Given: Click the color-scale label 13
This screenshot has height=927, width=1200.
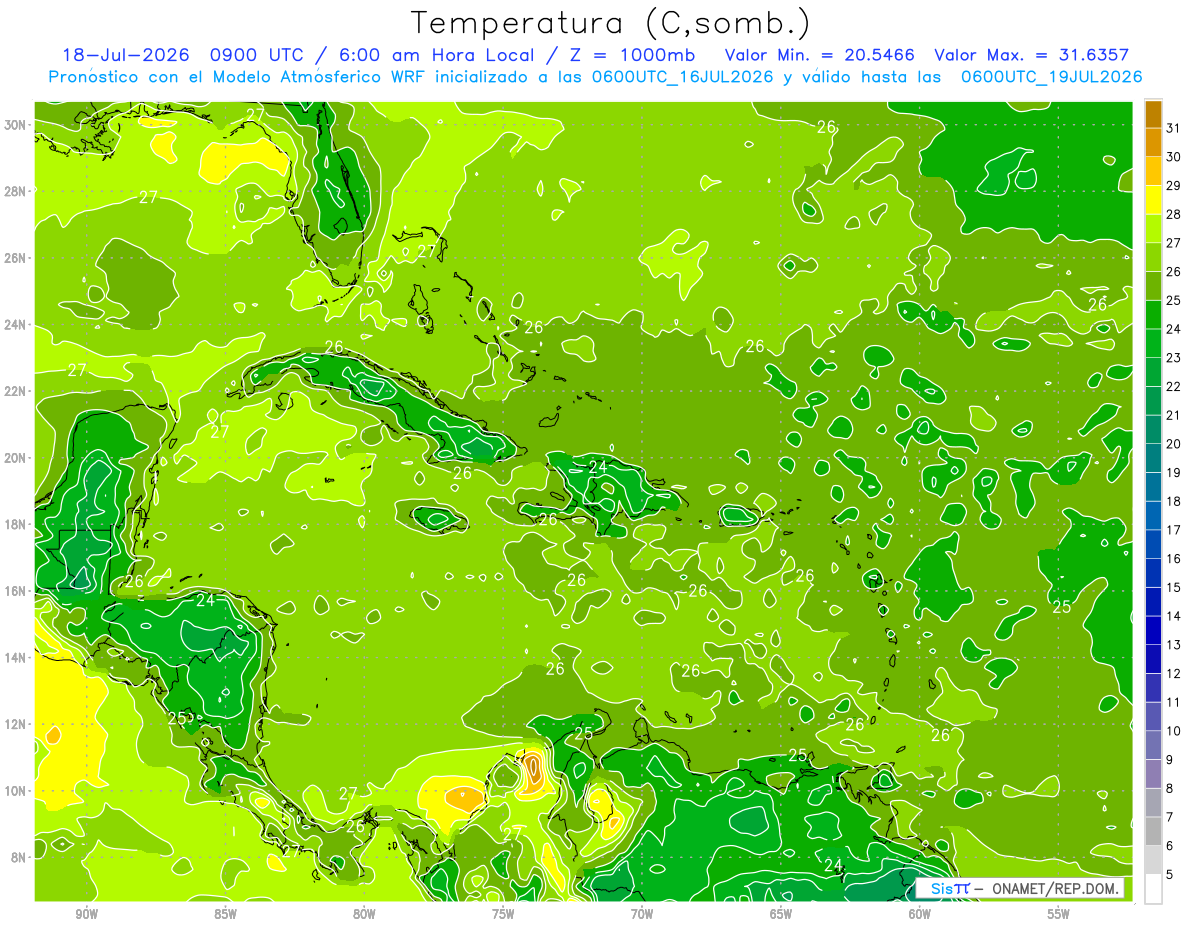Looking at the screenshot, I should (x=1173, y=645).
